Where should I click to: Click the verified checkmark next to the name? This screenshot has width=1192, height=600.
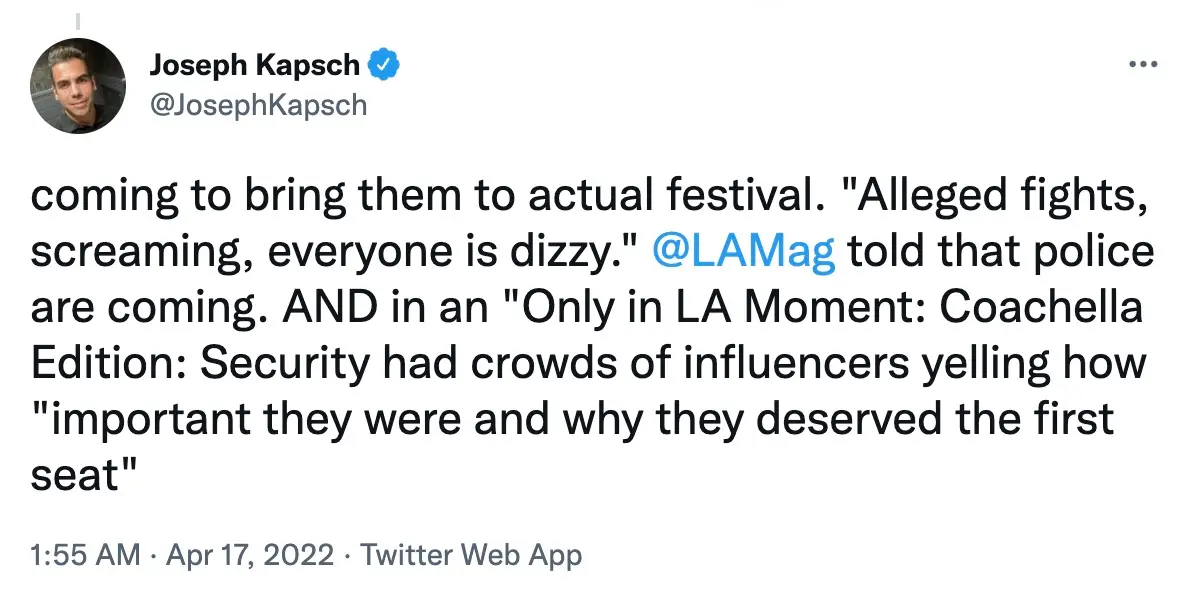tap(385, 64)
